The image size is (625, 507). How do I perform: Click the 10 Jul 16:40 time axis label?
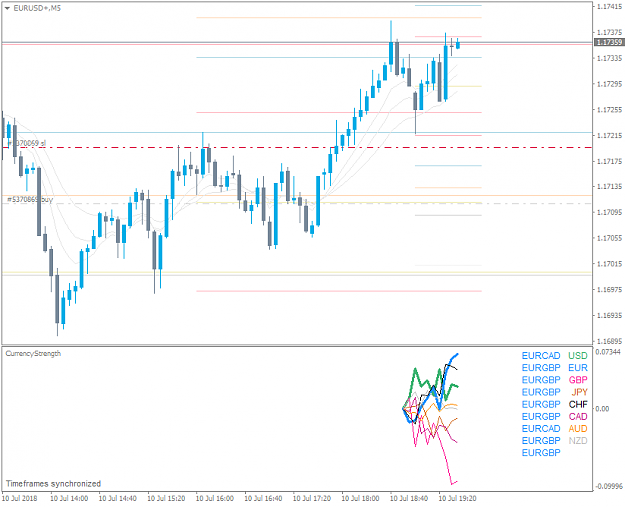tap(263, 498)
